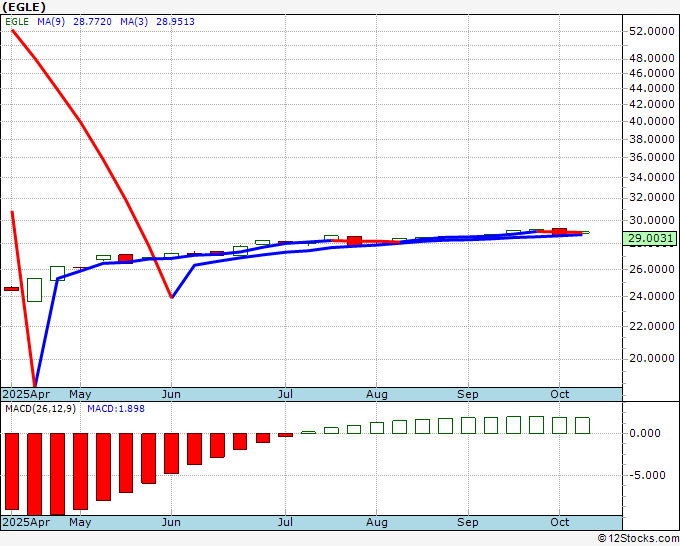Viewport: 680px width, 546px height.
Task: Click the MACD:1.898 value text
Action: coord(116,409)
